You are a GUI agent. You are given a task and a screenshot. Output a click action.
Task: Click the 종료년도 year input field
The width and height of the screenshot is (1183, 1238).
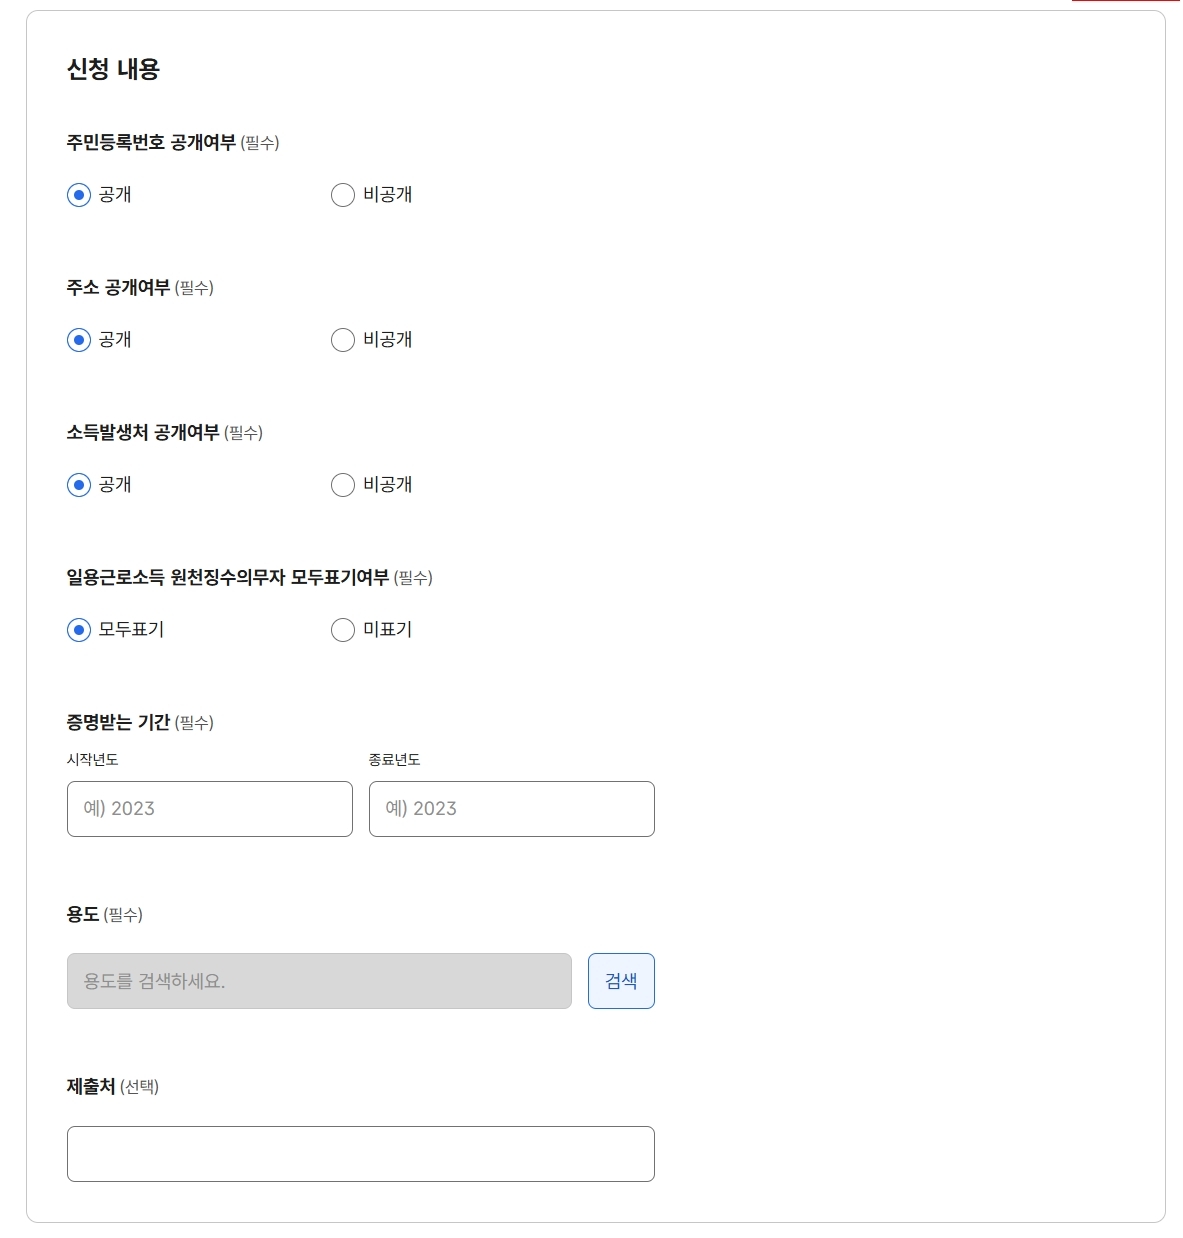pyautogui.click(x=511, y=809)
